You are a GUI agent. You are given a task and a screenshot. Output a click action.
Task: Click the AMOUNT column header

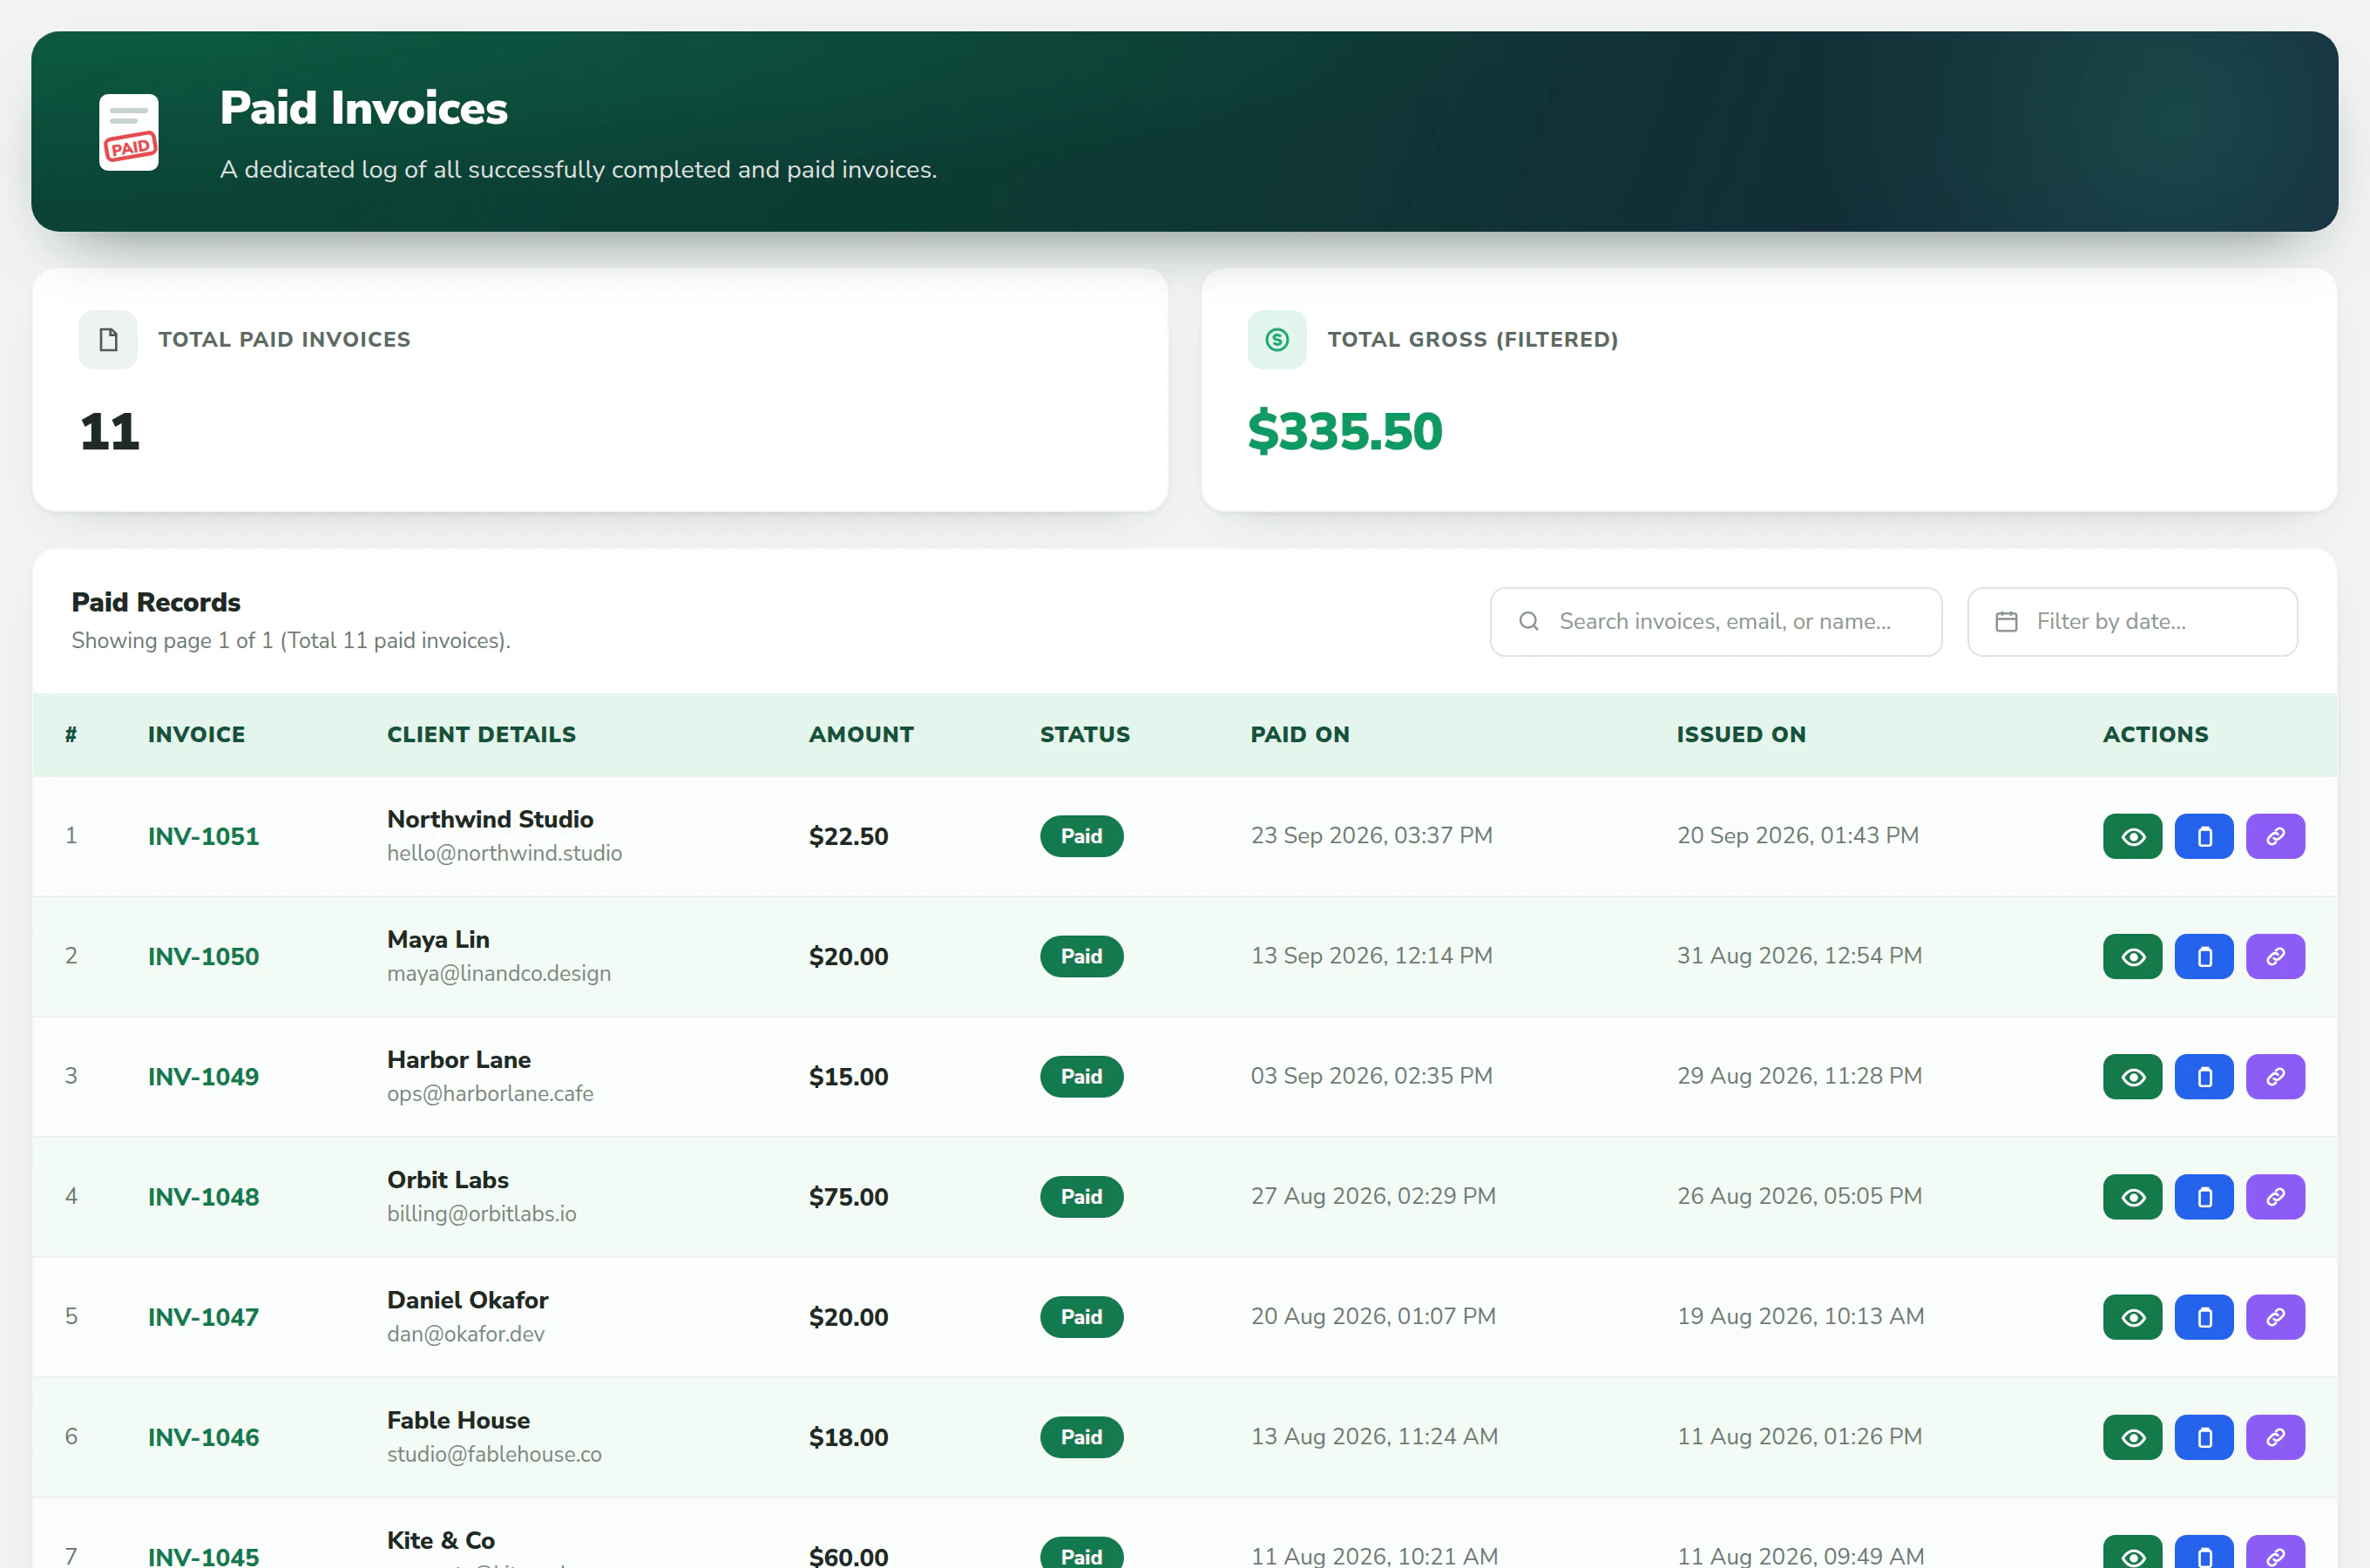861,735
